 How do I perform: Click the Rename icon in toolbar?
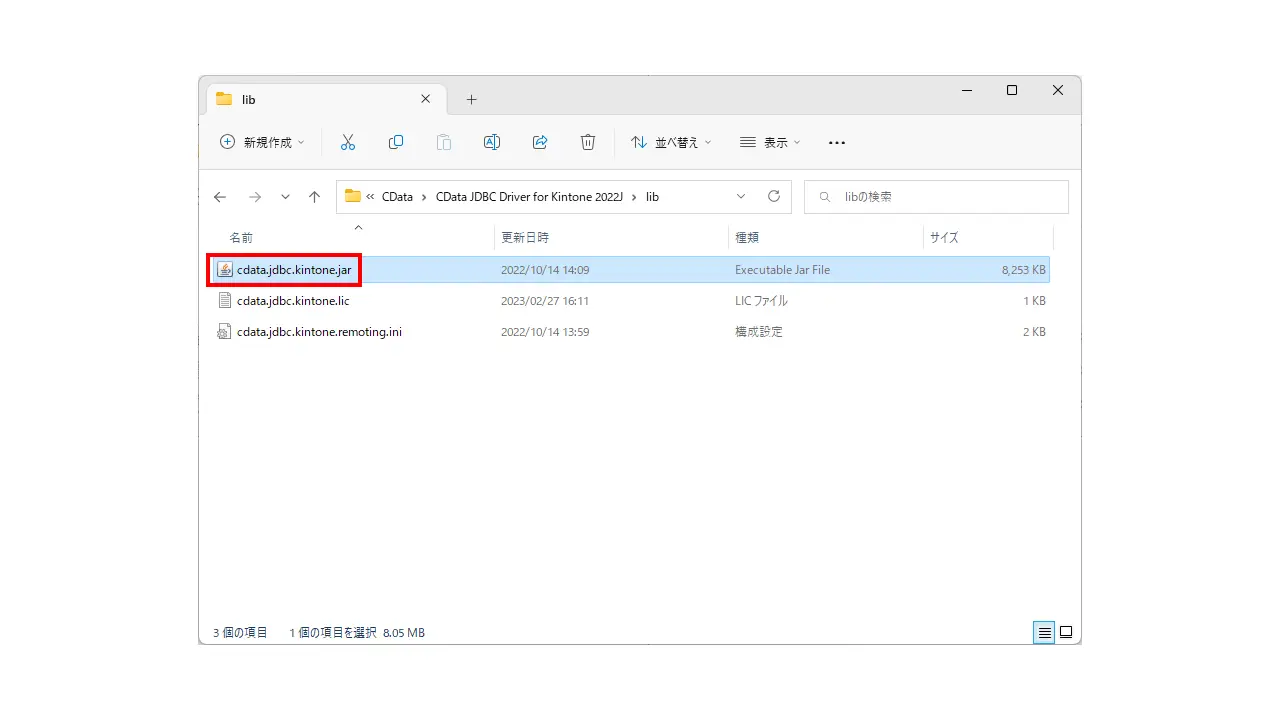(x=492, y=142)
